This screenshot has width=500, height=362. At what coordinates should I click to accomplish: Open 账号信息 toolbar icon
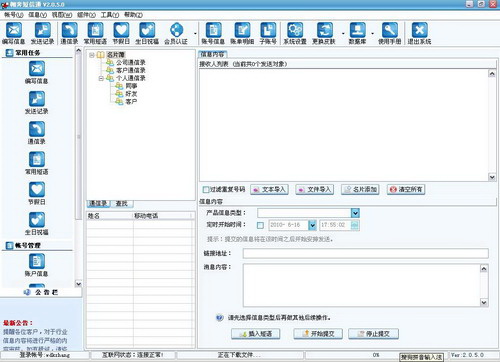point(213,33)
